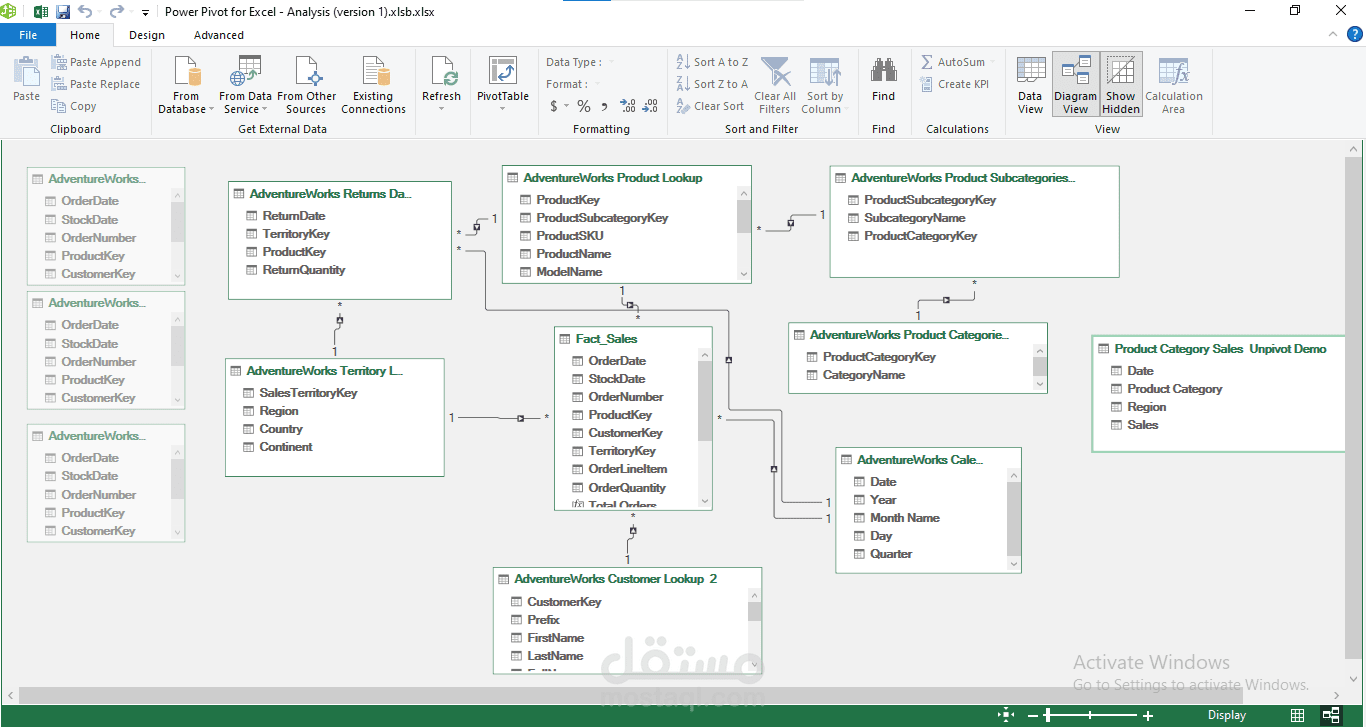Click Clear Sort in ribbon
The height and width of the screenshot is (727, 1366).
(x=710, y=106)
